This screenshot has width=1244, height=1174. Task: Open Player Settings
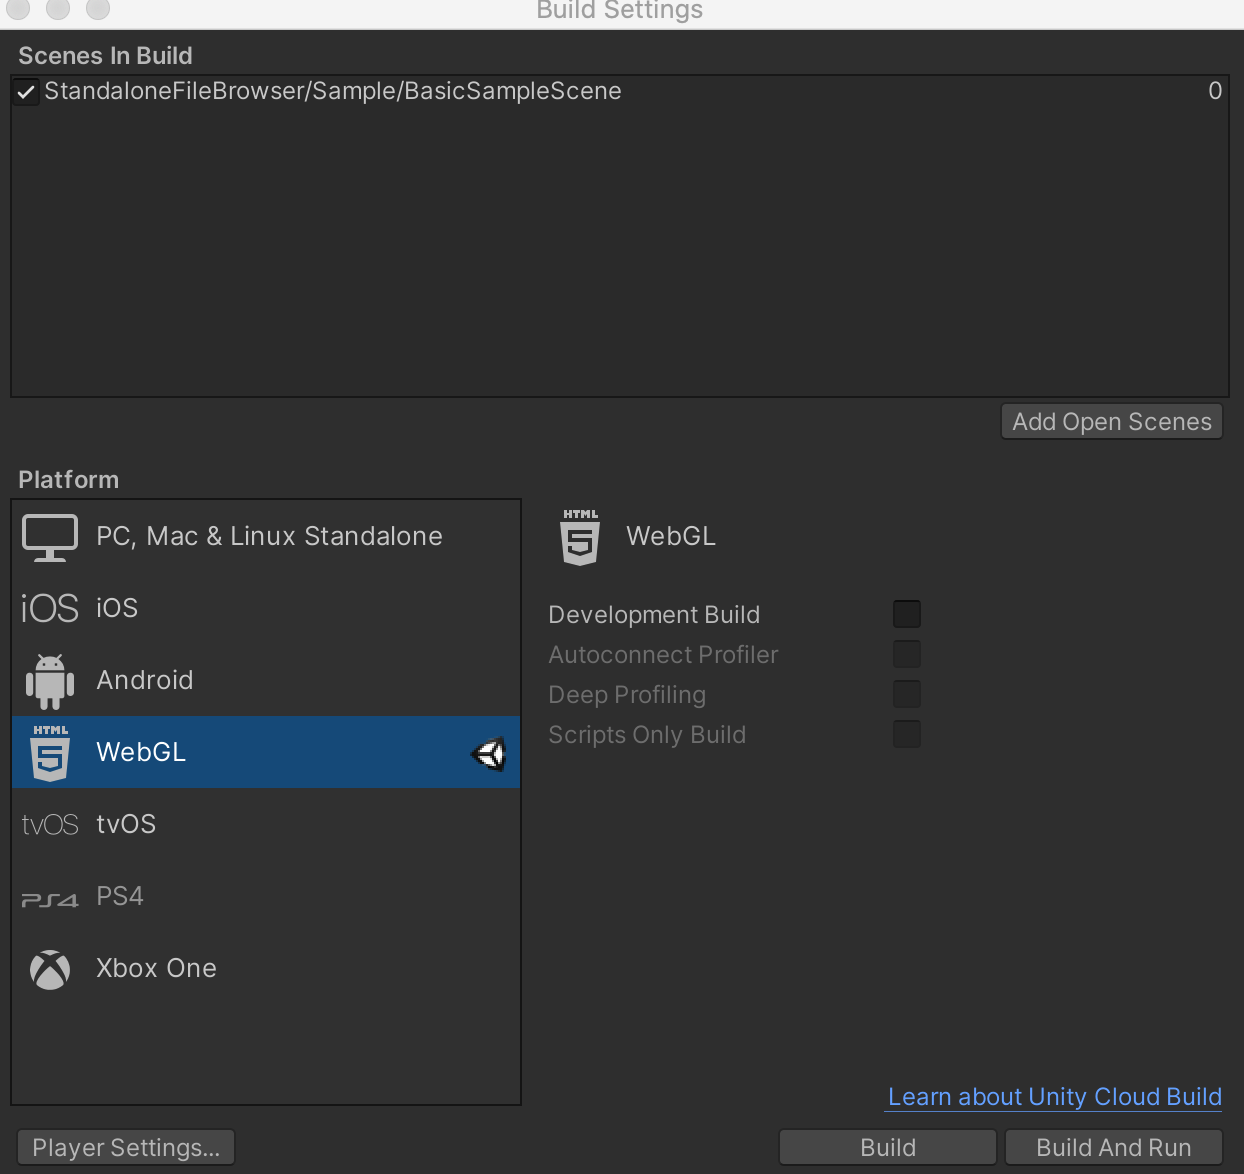(x=126, y=1147)
